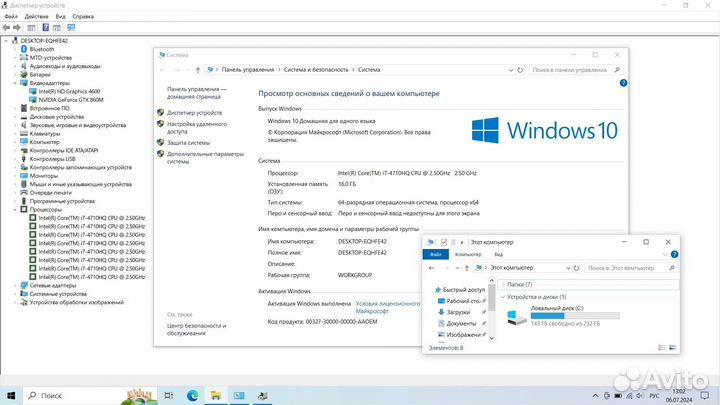Click the Up arrow in Система window
720x405 pixels.
pyautogui.click(x=198, y=70)
